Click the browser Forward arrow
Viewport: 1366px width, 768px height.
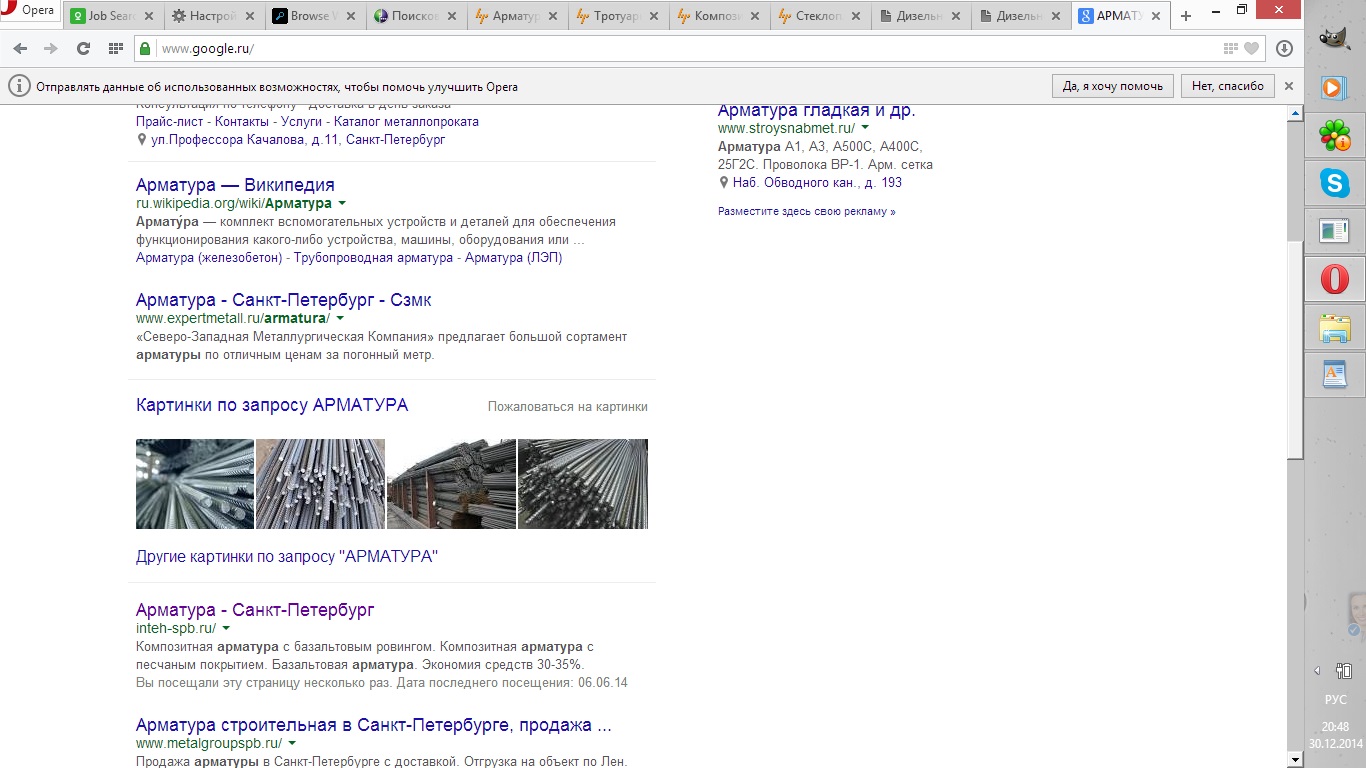click(50, 49)
